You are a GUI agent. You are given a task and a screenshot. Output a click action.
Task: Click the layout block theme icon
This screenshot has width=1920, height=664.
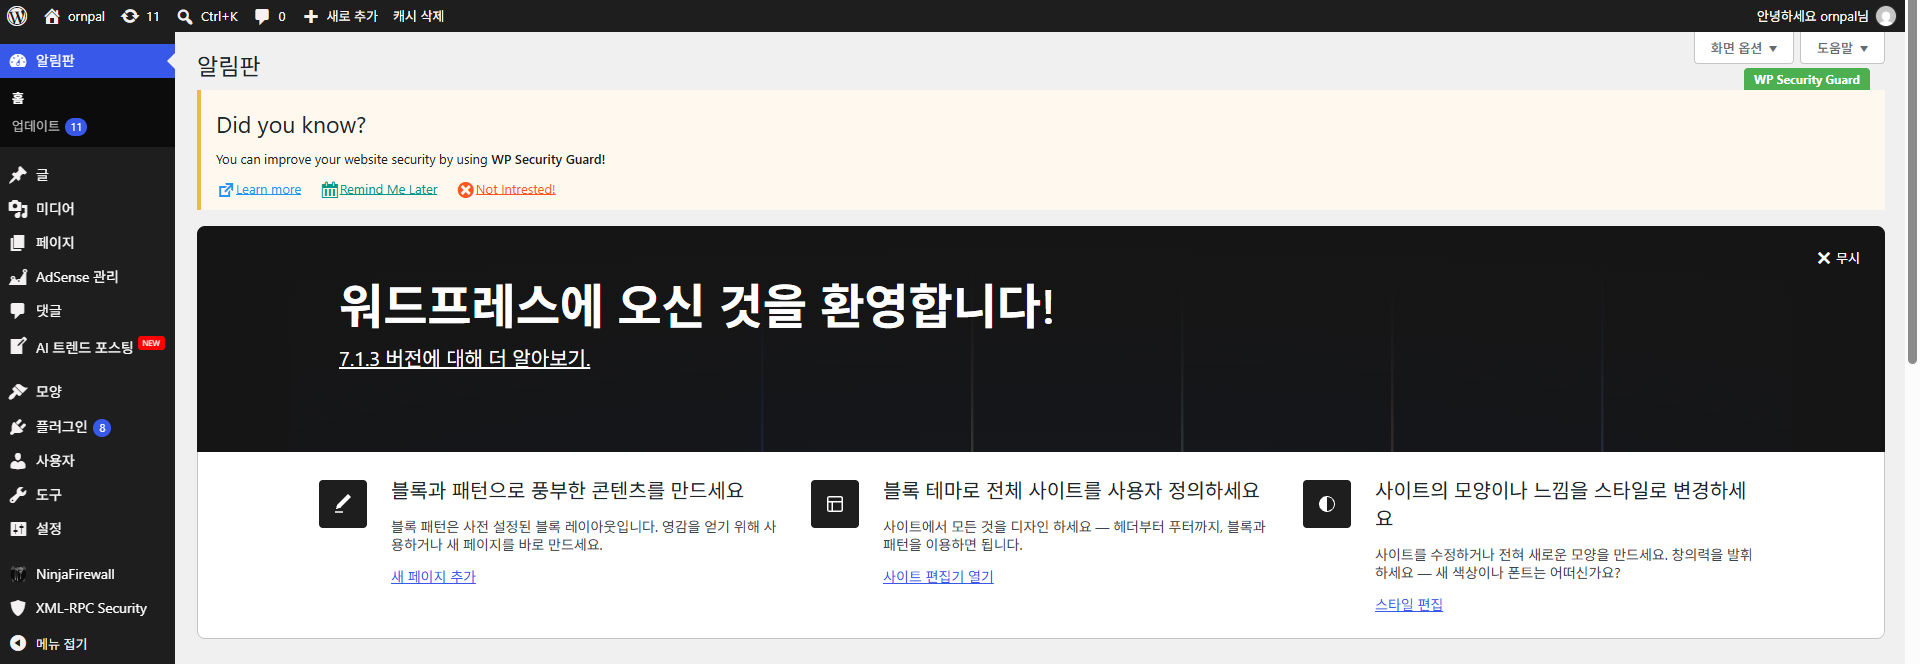(835, 504)
